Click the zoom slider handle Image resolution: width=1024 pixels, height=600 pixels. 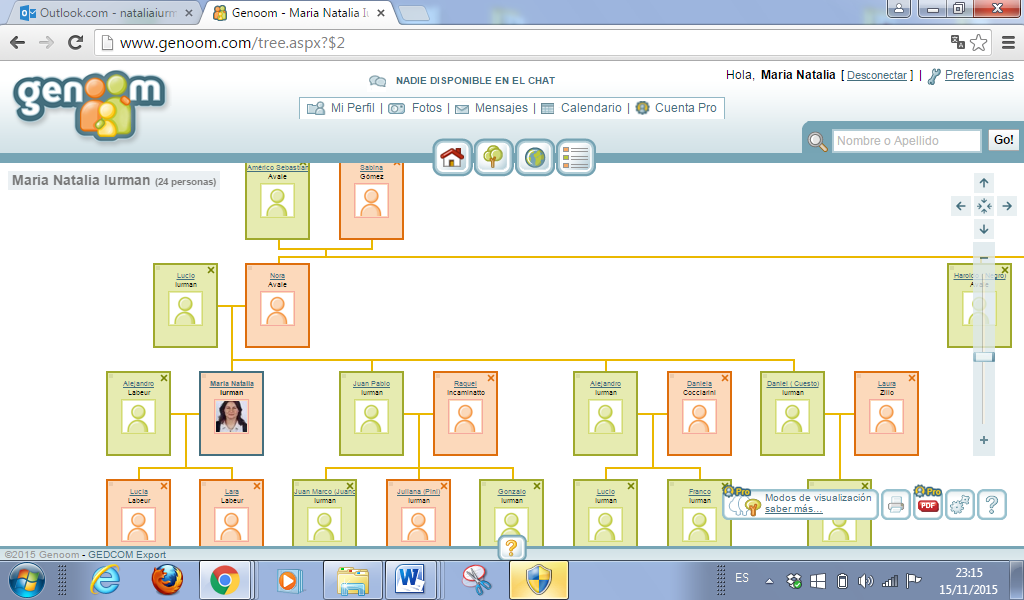[984, 356]
